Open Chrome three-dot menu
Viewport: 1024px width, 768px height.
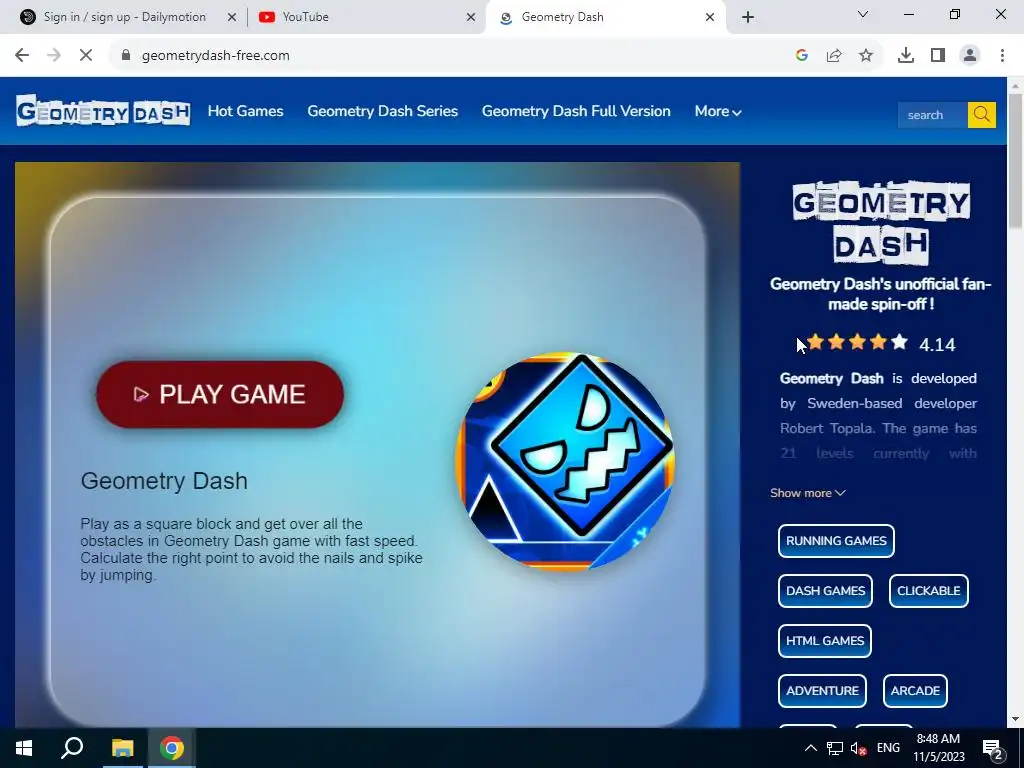point(1002,56)
